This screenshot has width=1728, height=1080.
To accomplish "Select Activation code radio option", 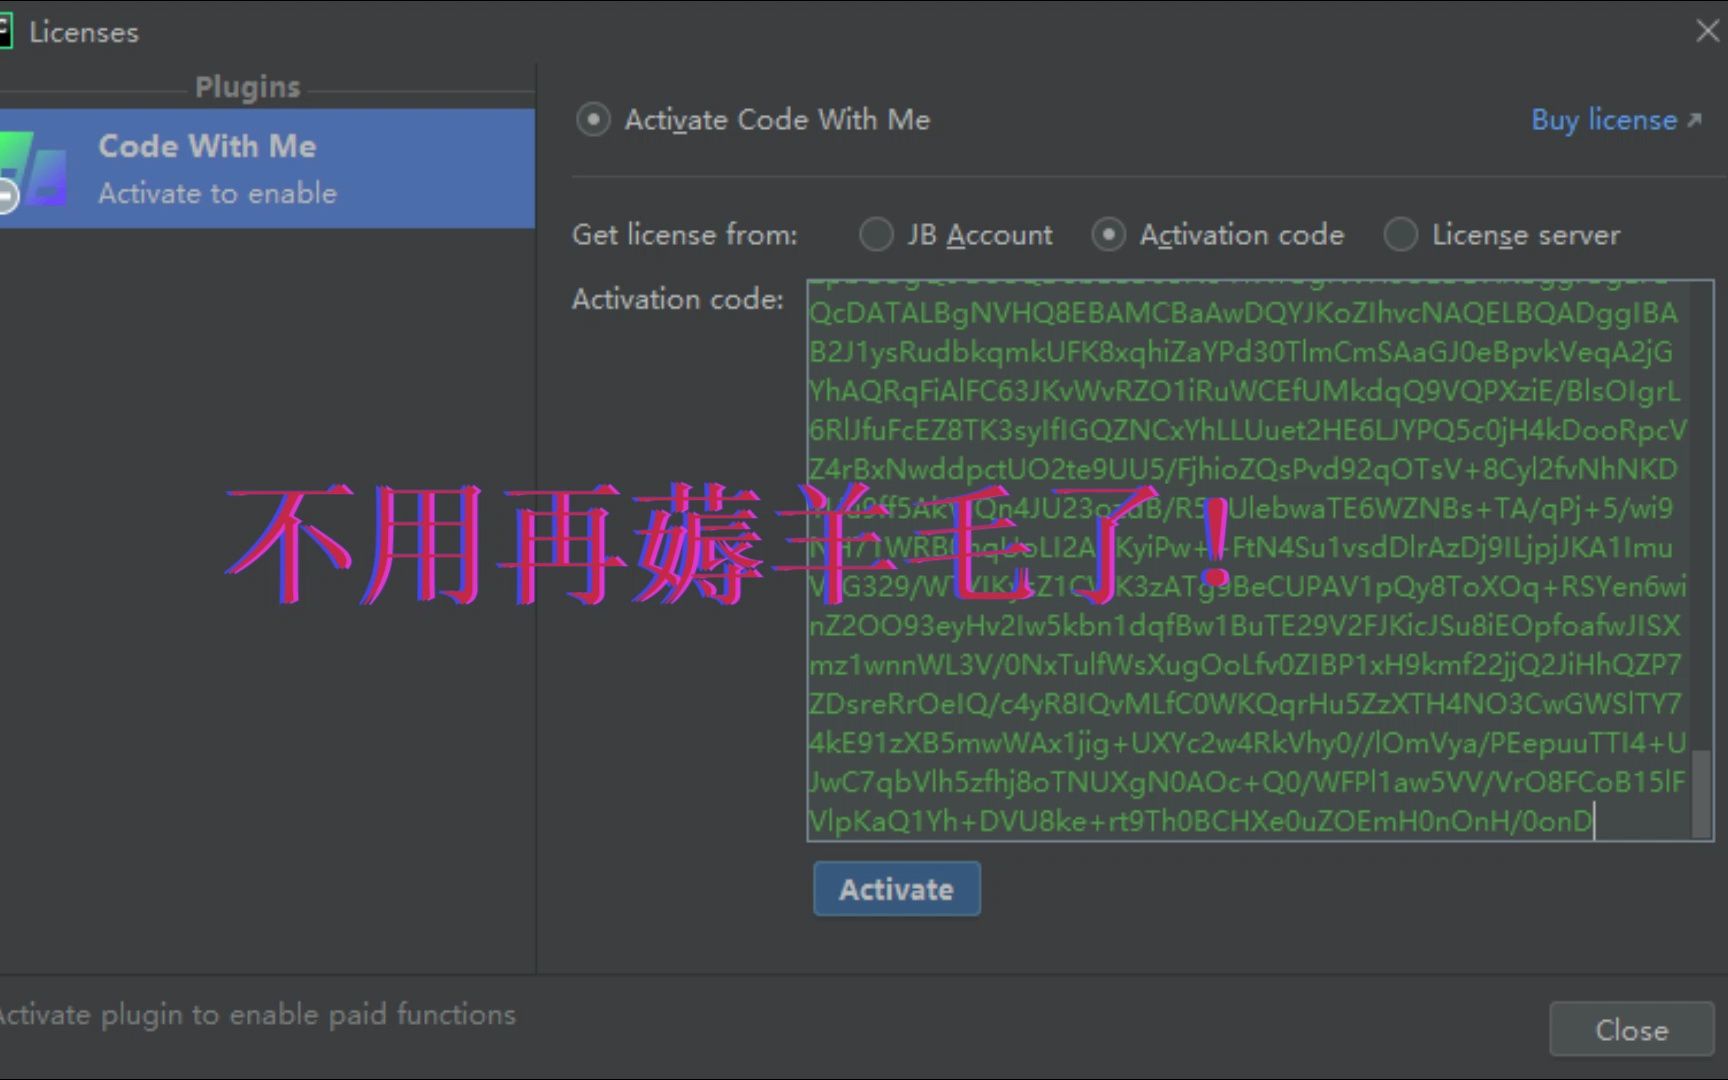I will 1108,235.
